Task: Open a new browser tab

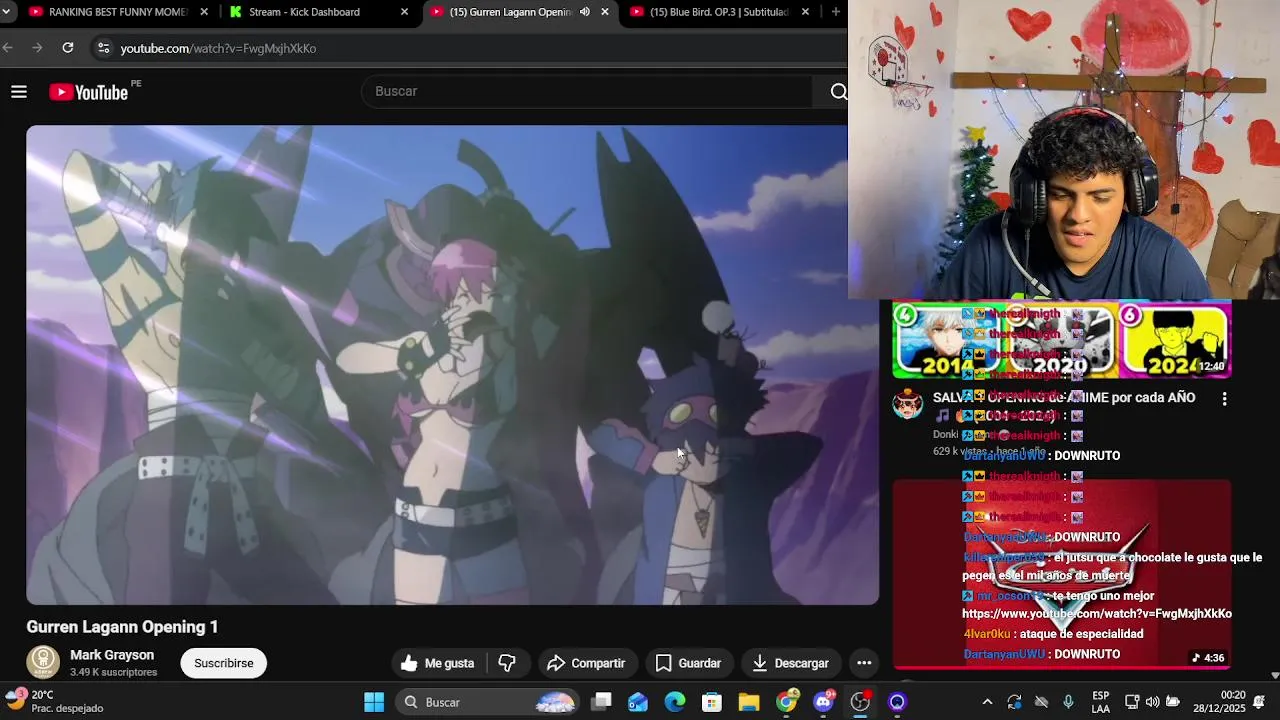Action: (x=836, y=12)
